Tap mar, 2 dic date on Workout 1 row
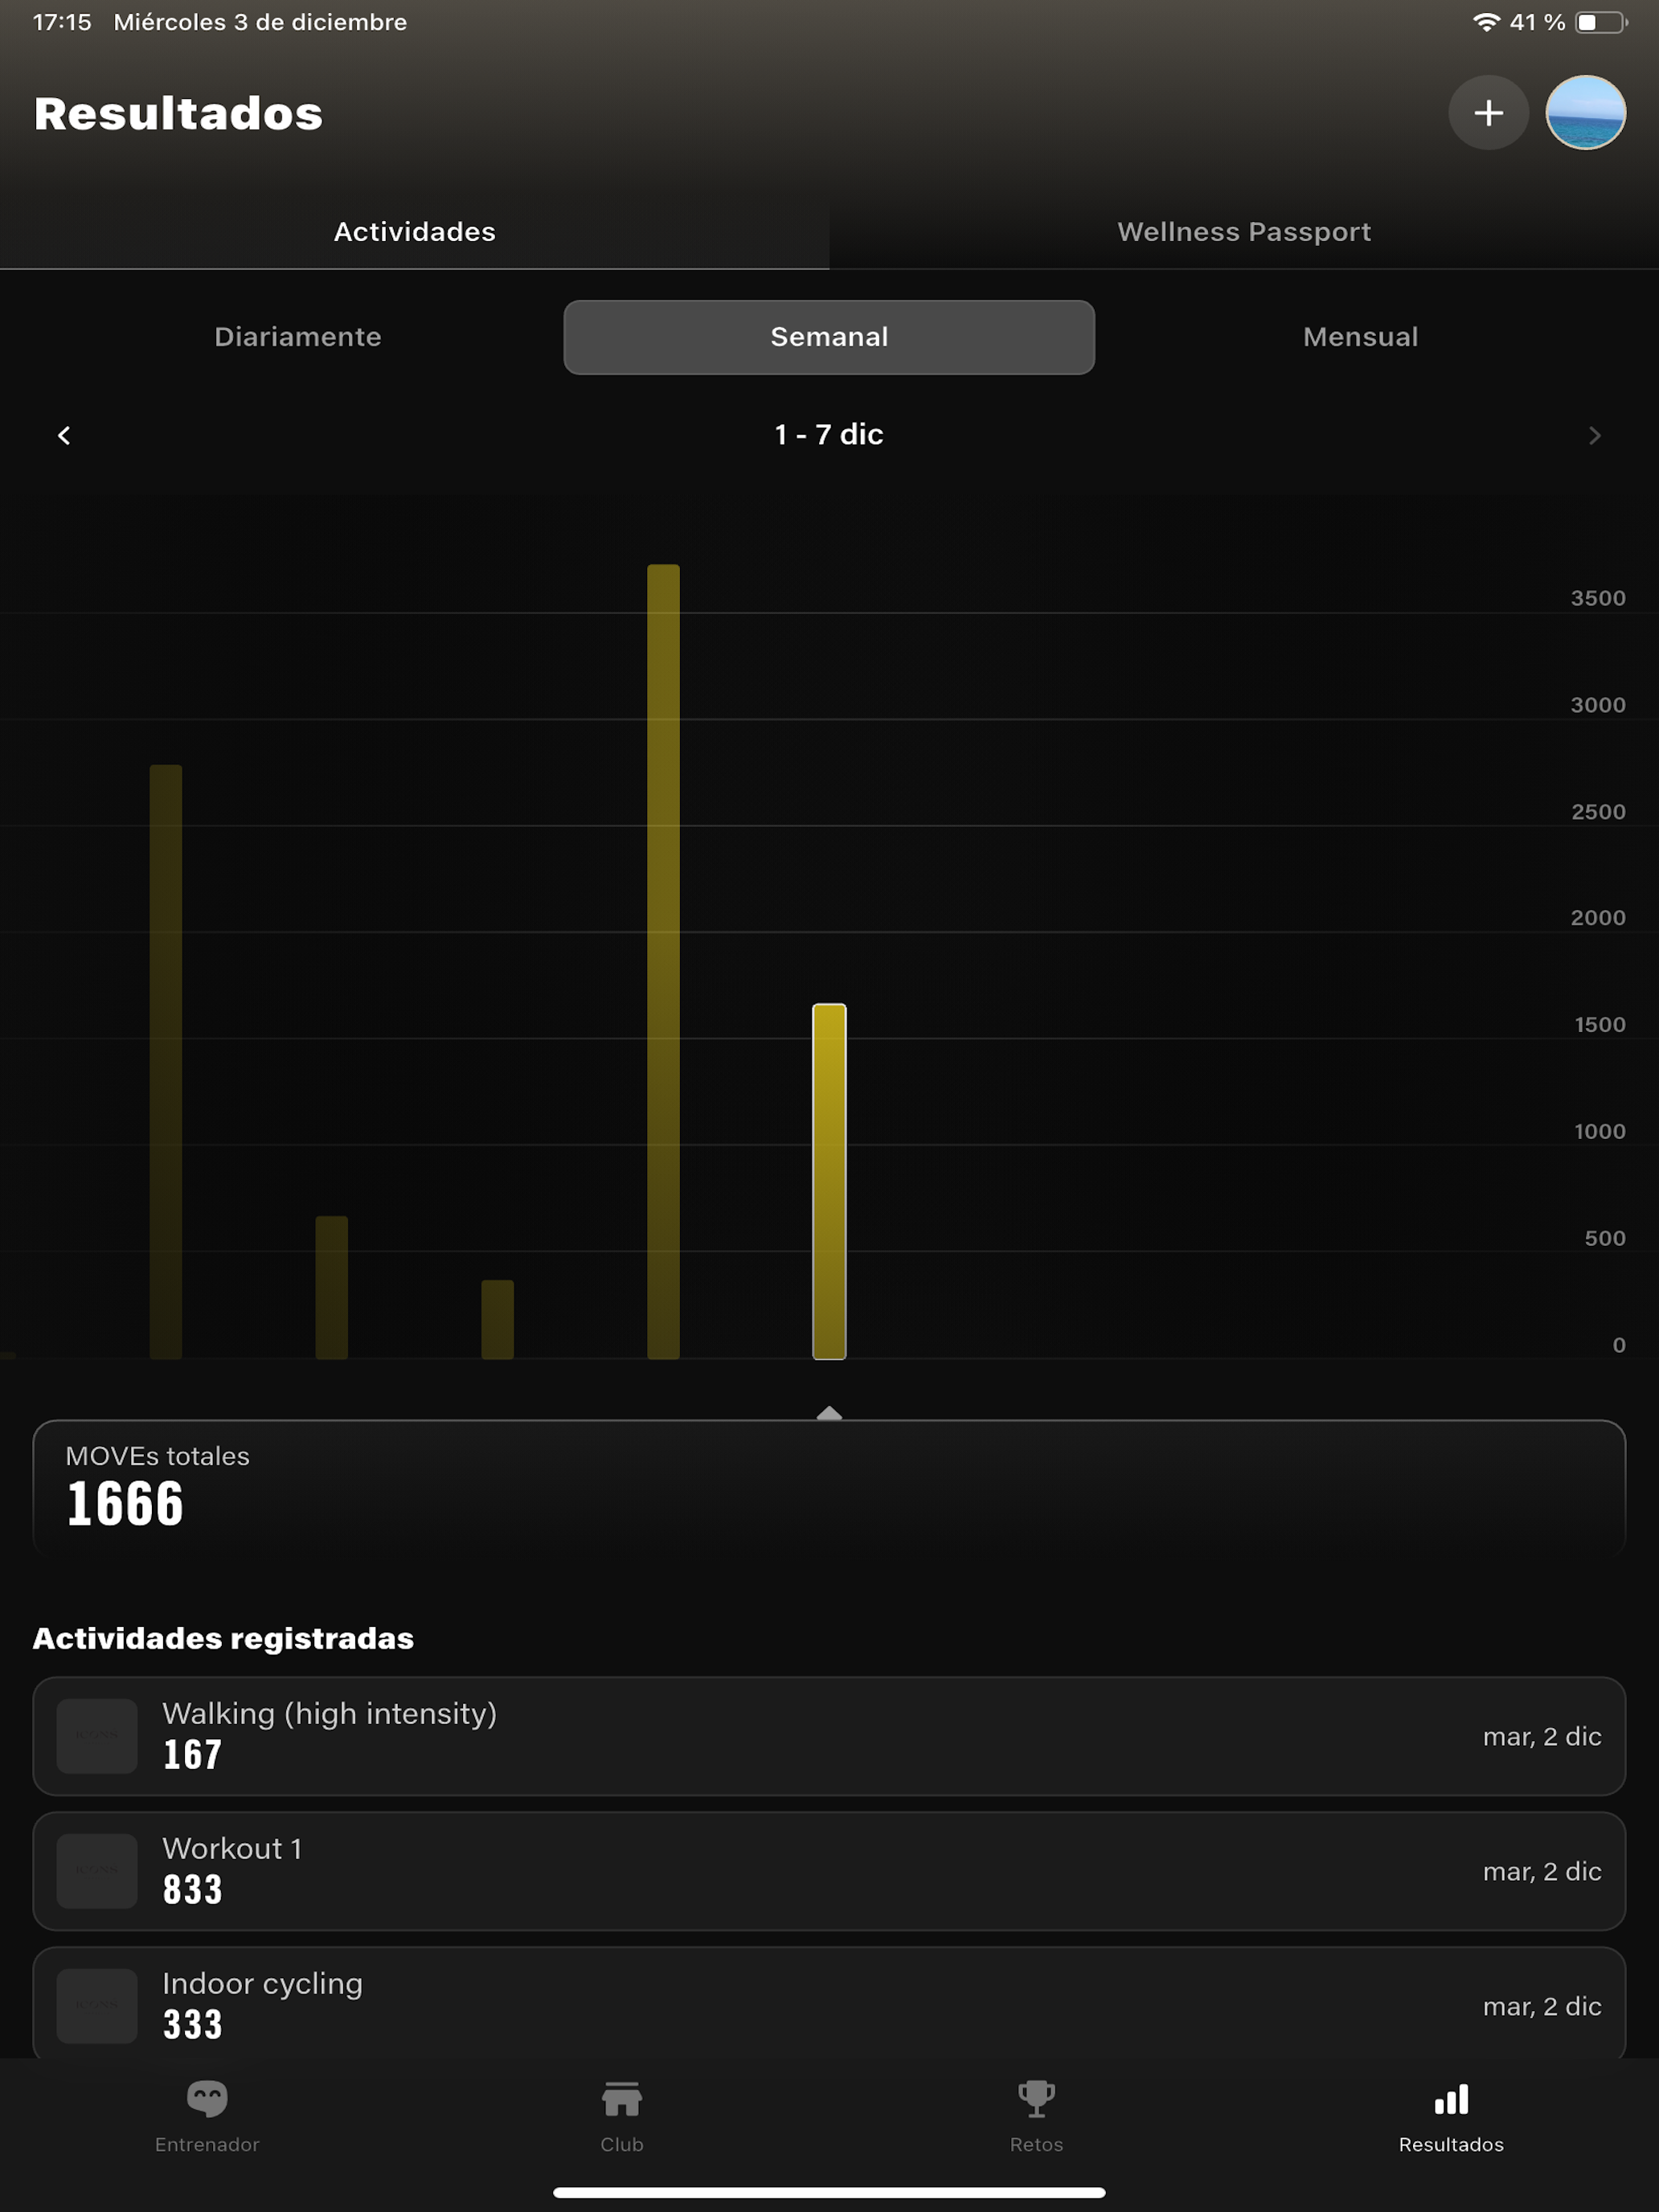Screen dimensions: 1659x2212 pos(1542,1871)
